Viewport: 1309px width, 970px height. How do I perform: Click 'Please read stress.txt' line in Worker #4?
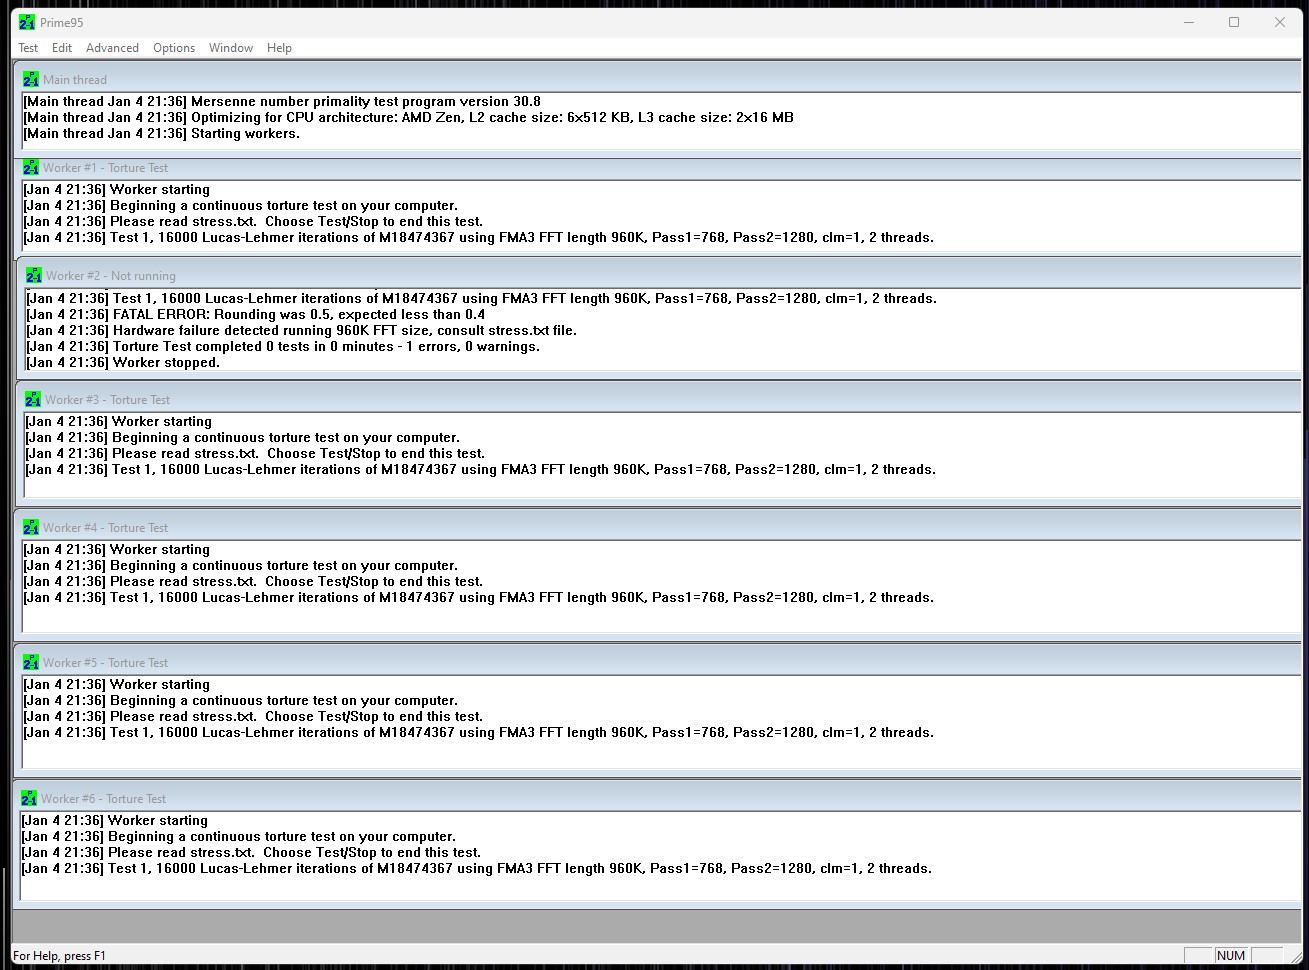click(253, 581)
